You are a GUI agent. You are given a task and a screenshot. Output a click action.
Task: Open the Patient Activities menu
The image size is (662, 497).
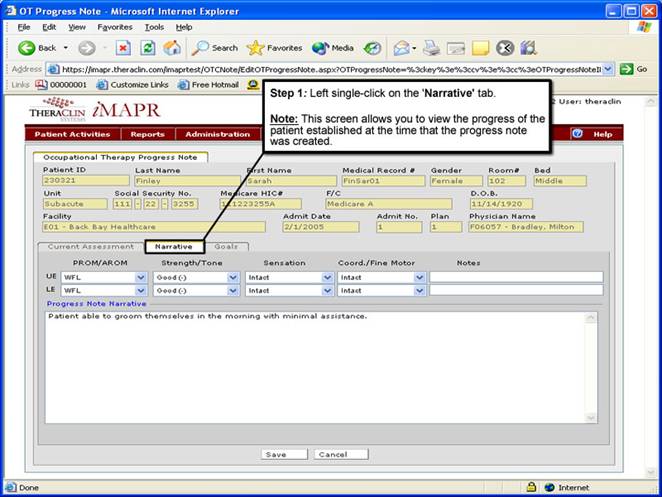(x=72, y=134)
